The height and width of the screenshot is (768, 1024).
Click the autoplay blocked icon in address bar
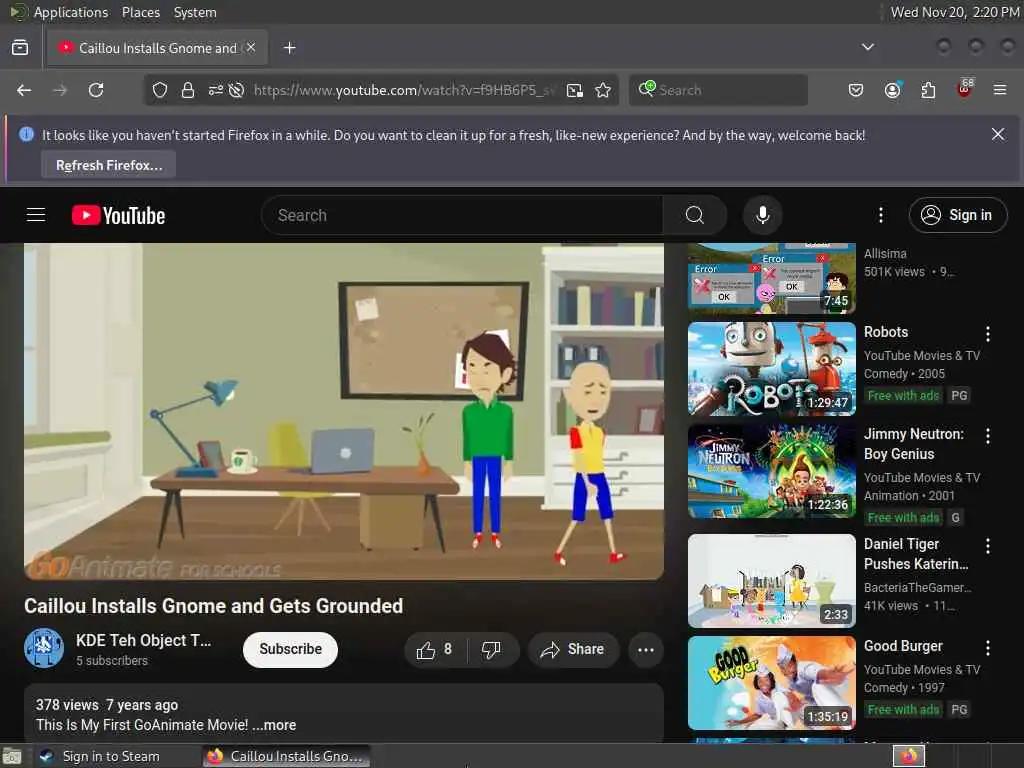[x=236, y=90]
